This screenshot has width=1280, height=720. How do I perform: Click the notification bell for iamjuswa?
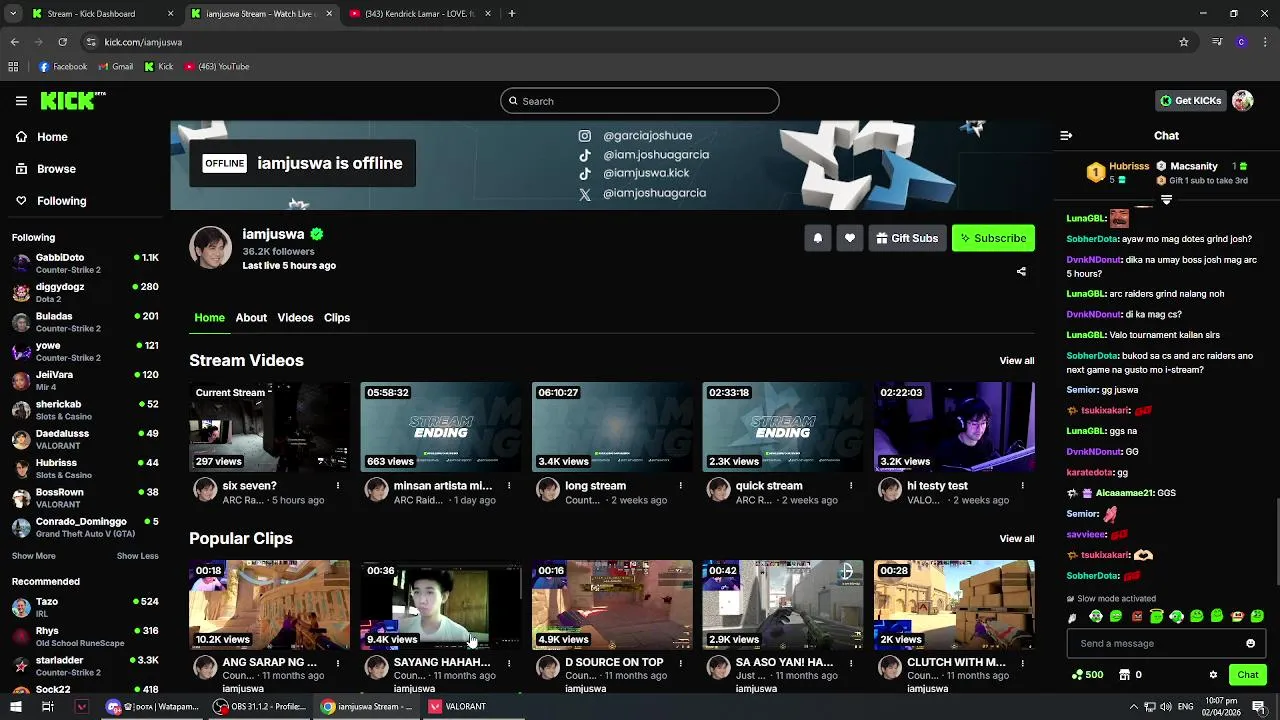(818, 238)
